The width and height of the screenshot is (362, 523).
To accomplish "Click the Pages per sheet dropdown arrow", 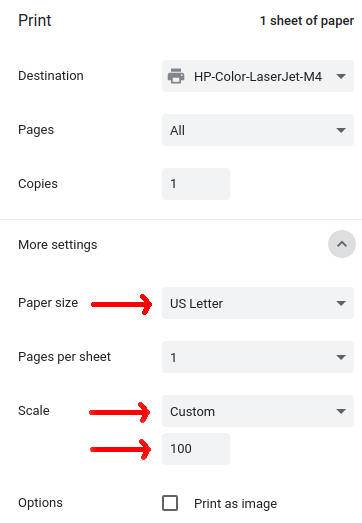I will click(x=341, y=357).
